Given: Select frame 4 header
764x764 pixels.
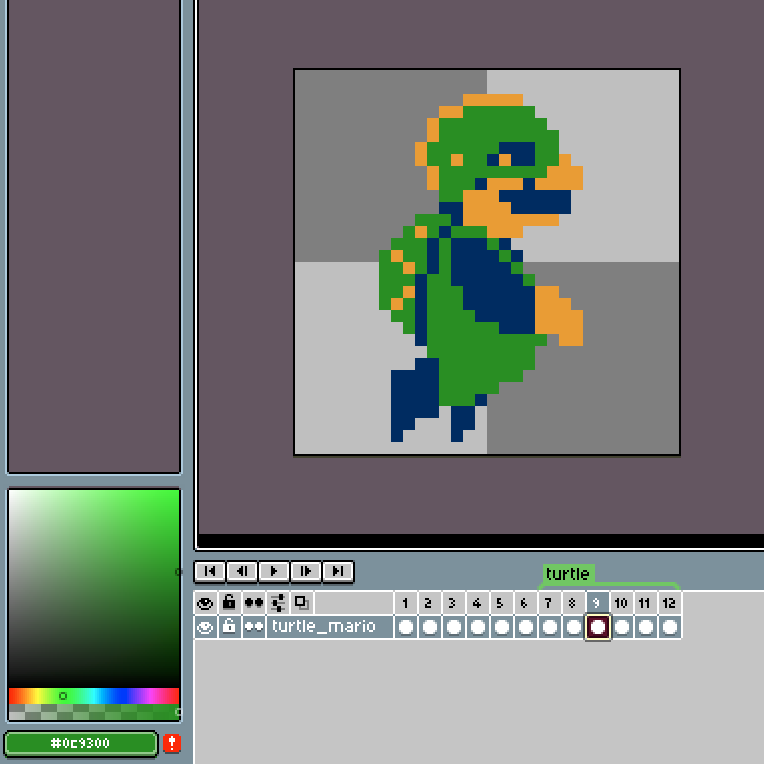Looking at the screenshot, I should 477,603.
